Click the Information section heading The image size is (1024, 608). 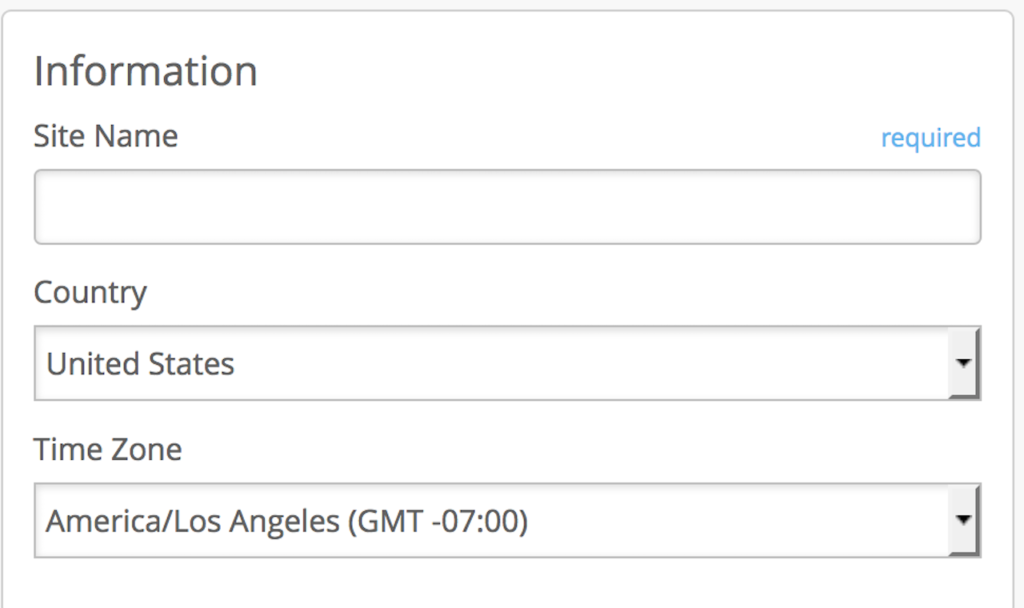(146, 72)
